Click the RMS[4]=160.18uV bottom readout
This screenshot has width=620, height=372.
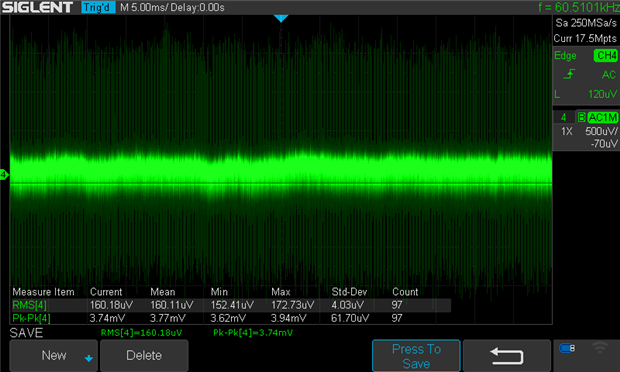coord(141,333)
